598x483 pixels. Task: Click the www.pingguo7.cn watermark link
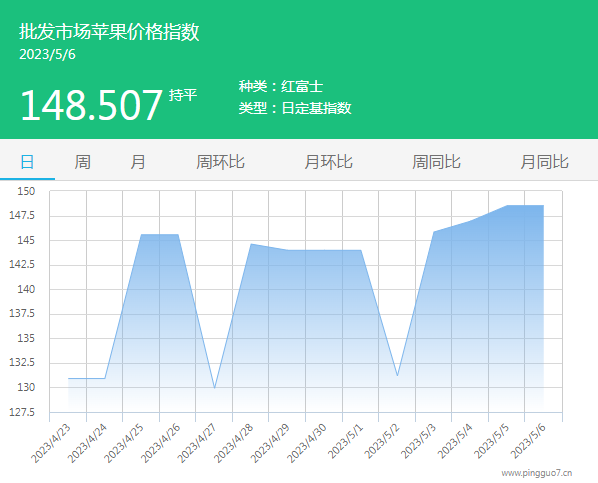(x=537, y=473)
